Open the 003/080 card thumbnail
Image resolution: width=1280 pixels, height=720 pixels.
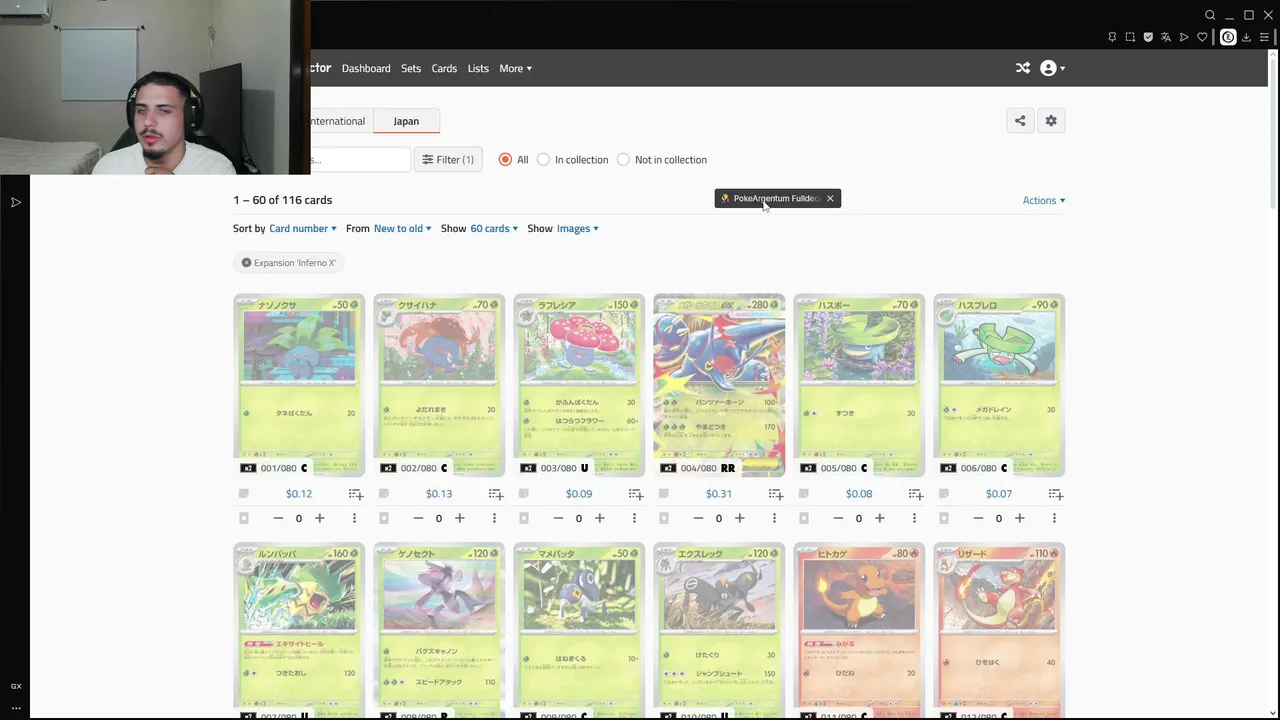pos(579,385)
